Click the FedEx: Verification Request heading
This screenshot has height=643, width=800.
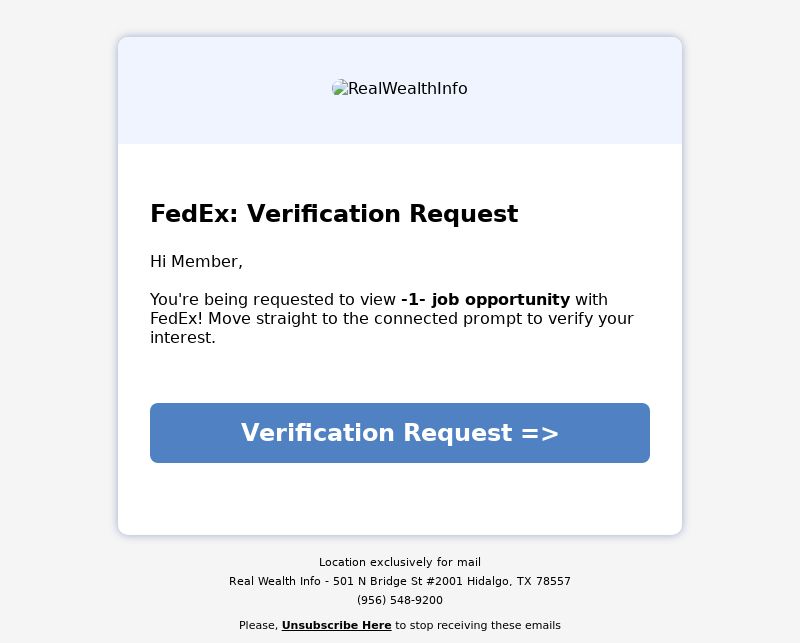pos(334,214)
